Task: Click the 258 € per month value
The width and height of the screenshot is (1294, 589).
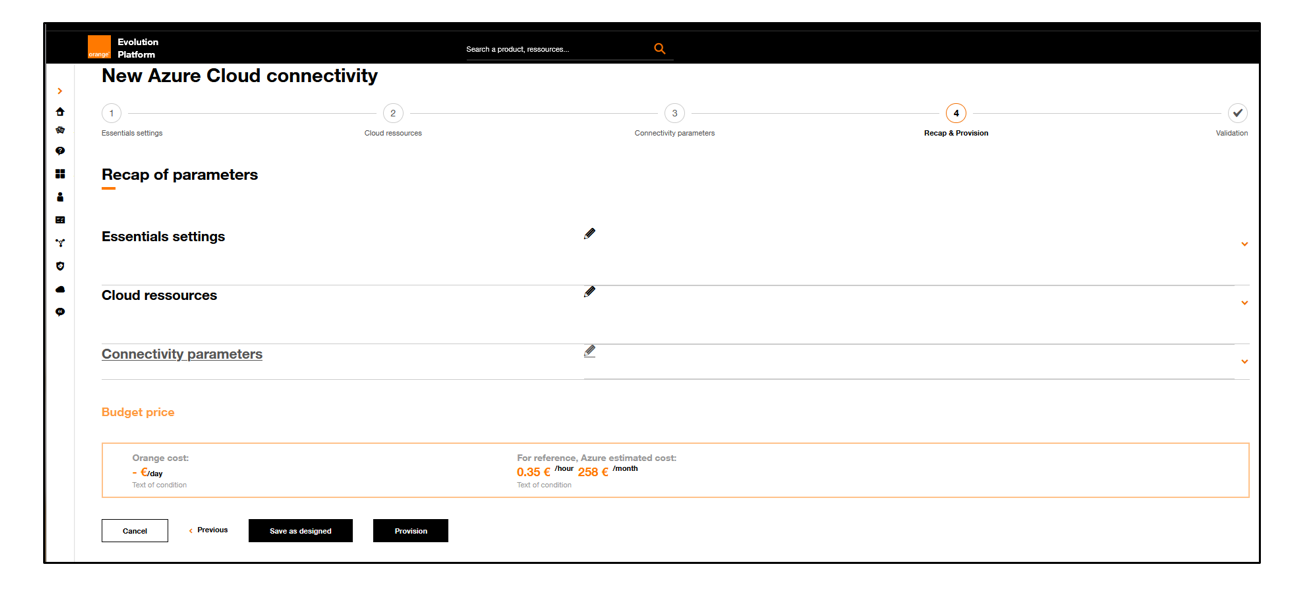Action: coord(608,471)
